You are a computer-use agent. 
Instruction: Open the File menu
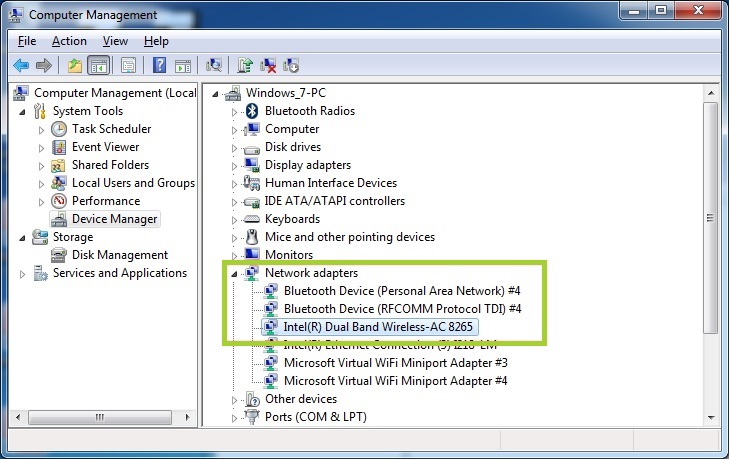coord(27,41)
